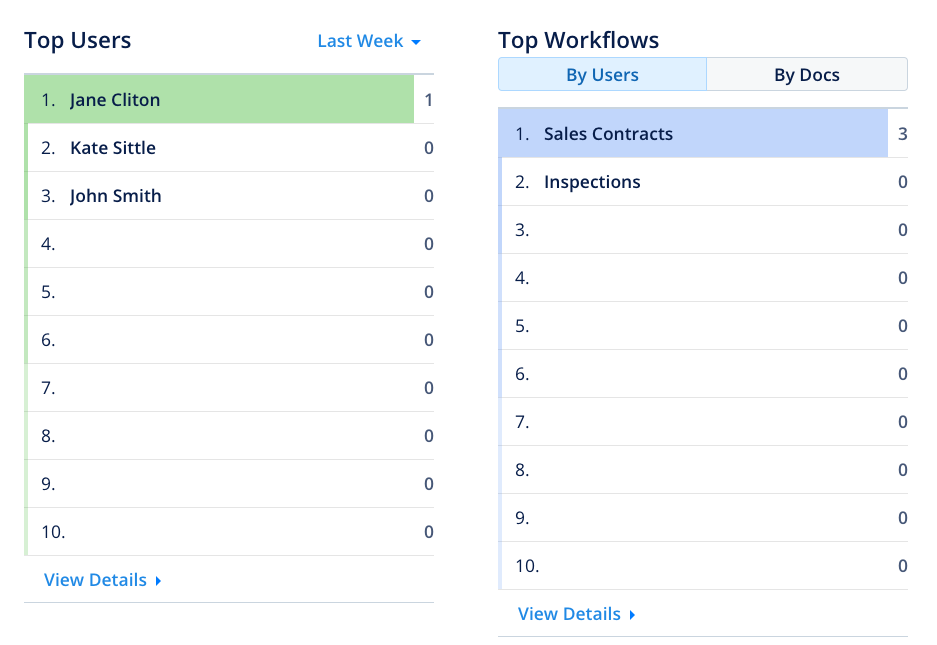The image size is (937, 645).
Task: Click the Sales Contracts workflow row
Action: pos(608,134)
